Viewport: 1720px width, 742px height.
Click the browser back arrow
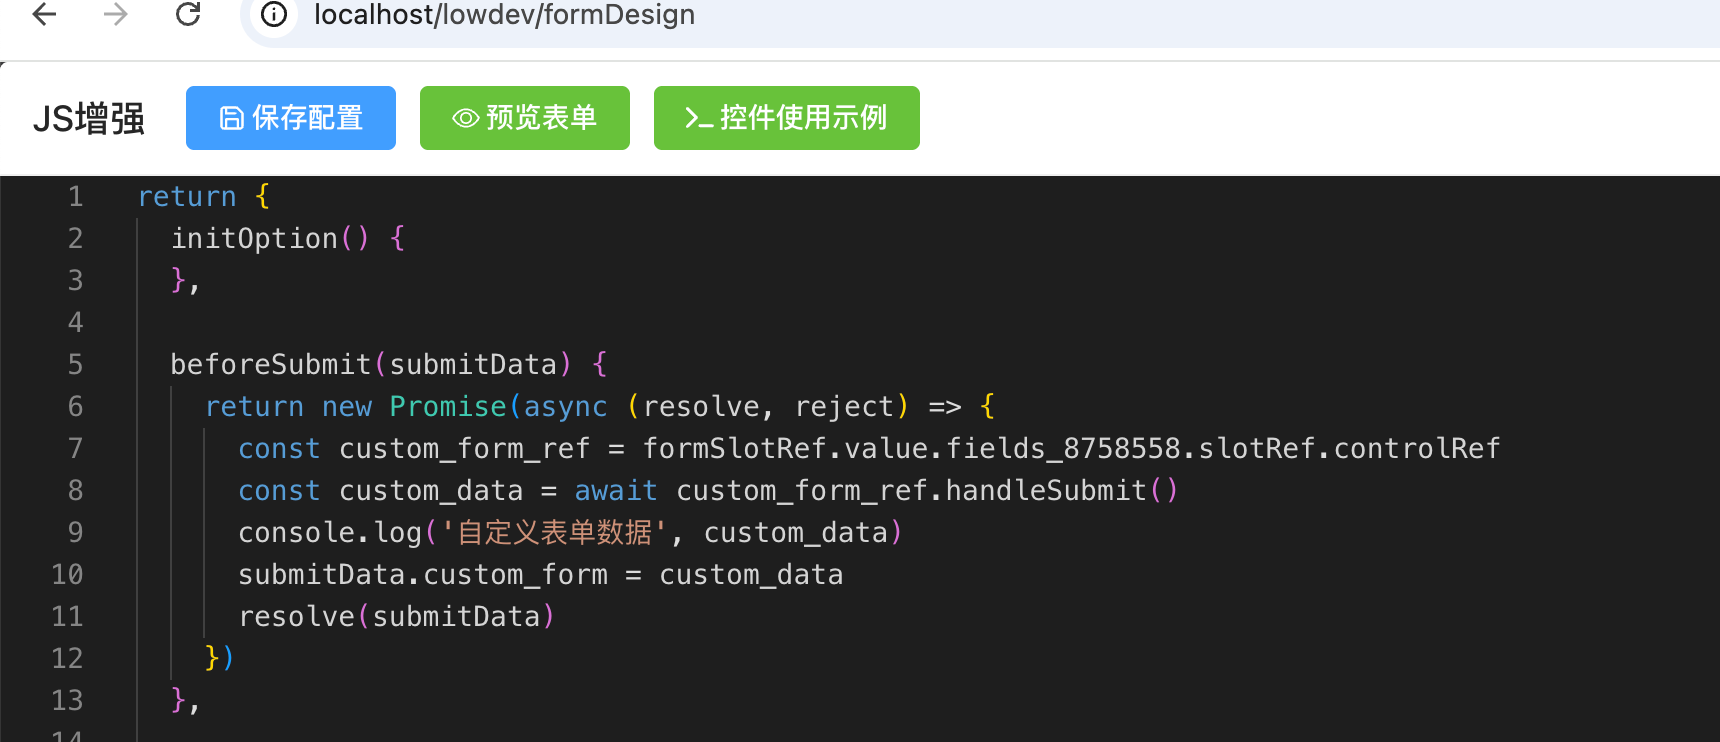point(44,14)
